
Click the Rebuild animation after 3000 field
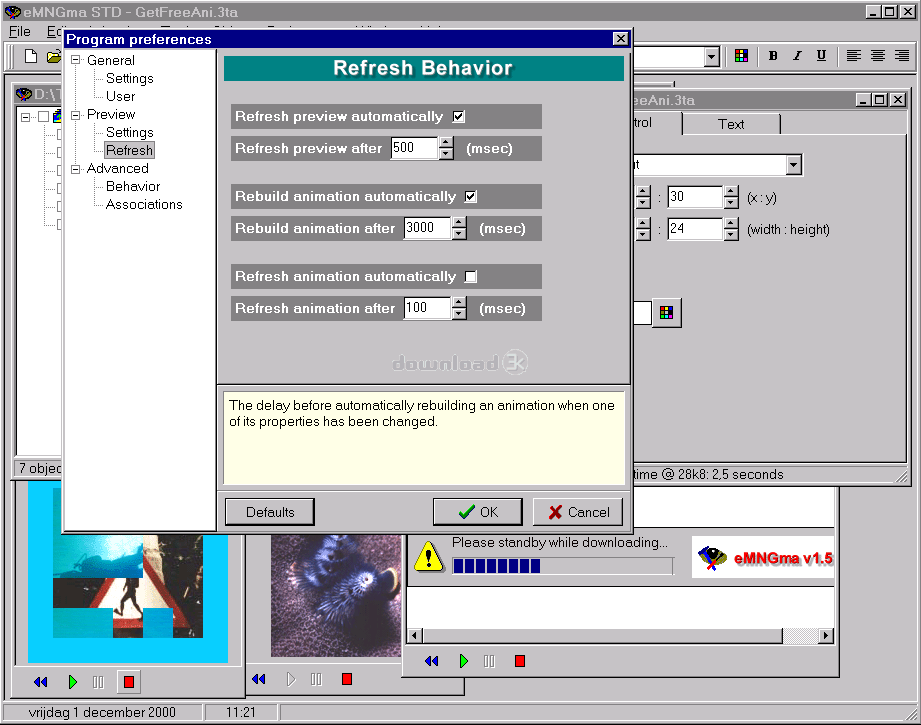coord(428,228)
